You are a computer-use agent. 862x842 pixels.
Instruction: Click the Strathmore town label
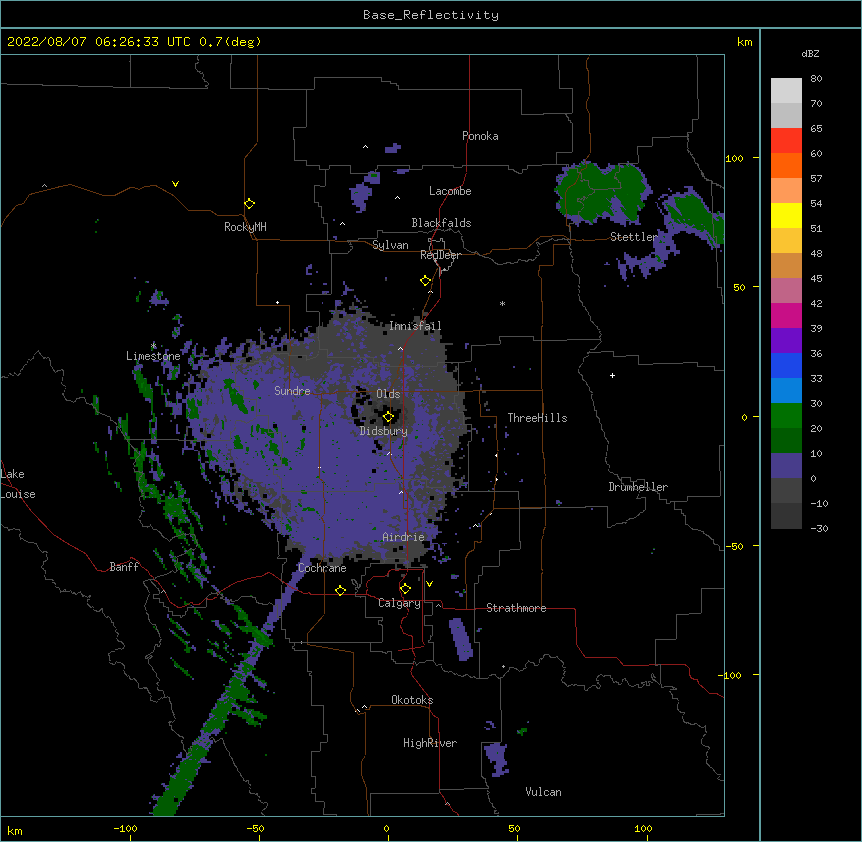pyautogui.click(x=516, y=608)
